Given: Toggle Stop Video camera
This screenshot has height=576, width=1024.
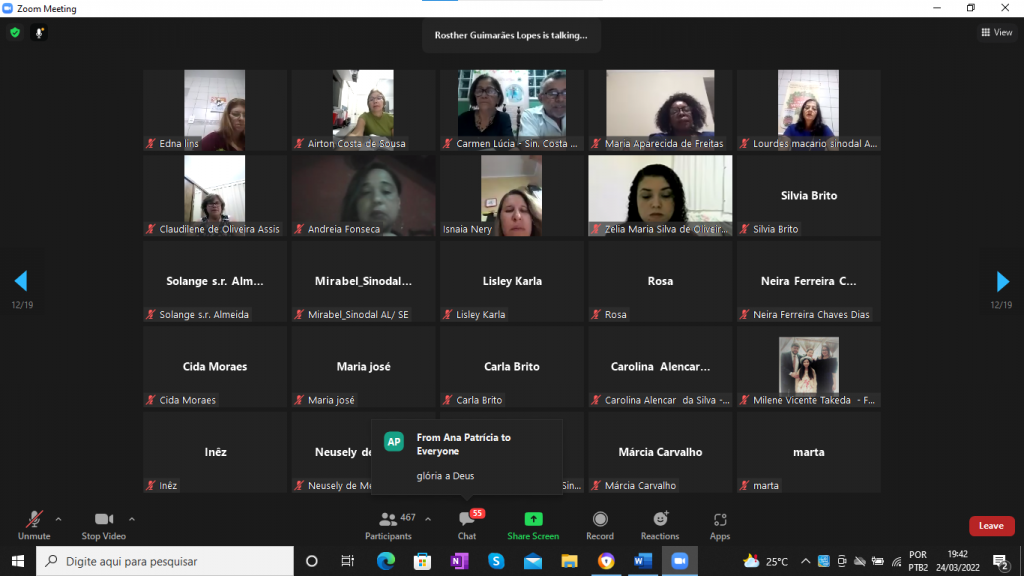Looking at the screenshot, I should tap(103, 524).
